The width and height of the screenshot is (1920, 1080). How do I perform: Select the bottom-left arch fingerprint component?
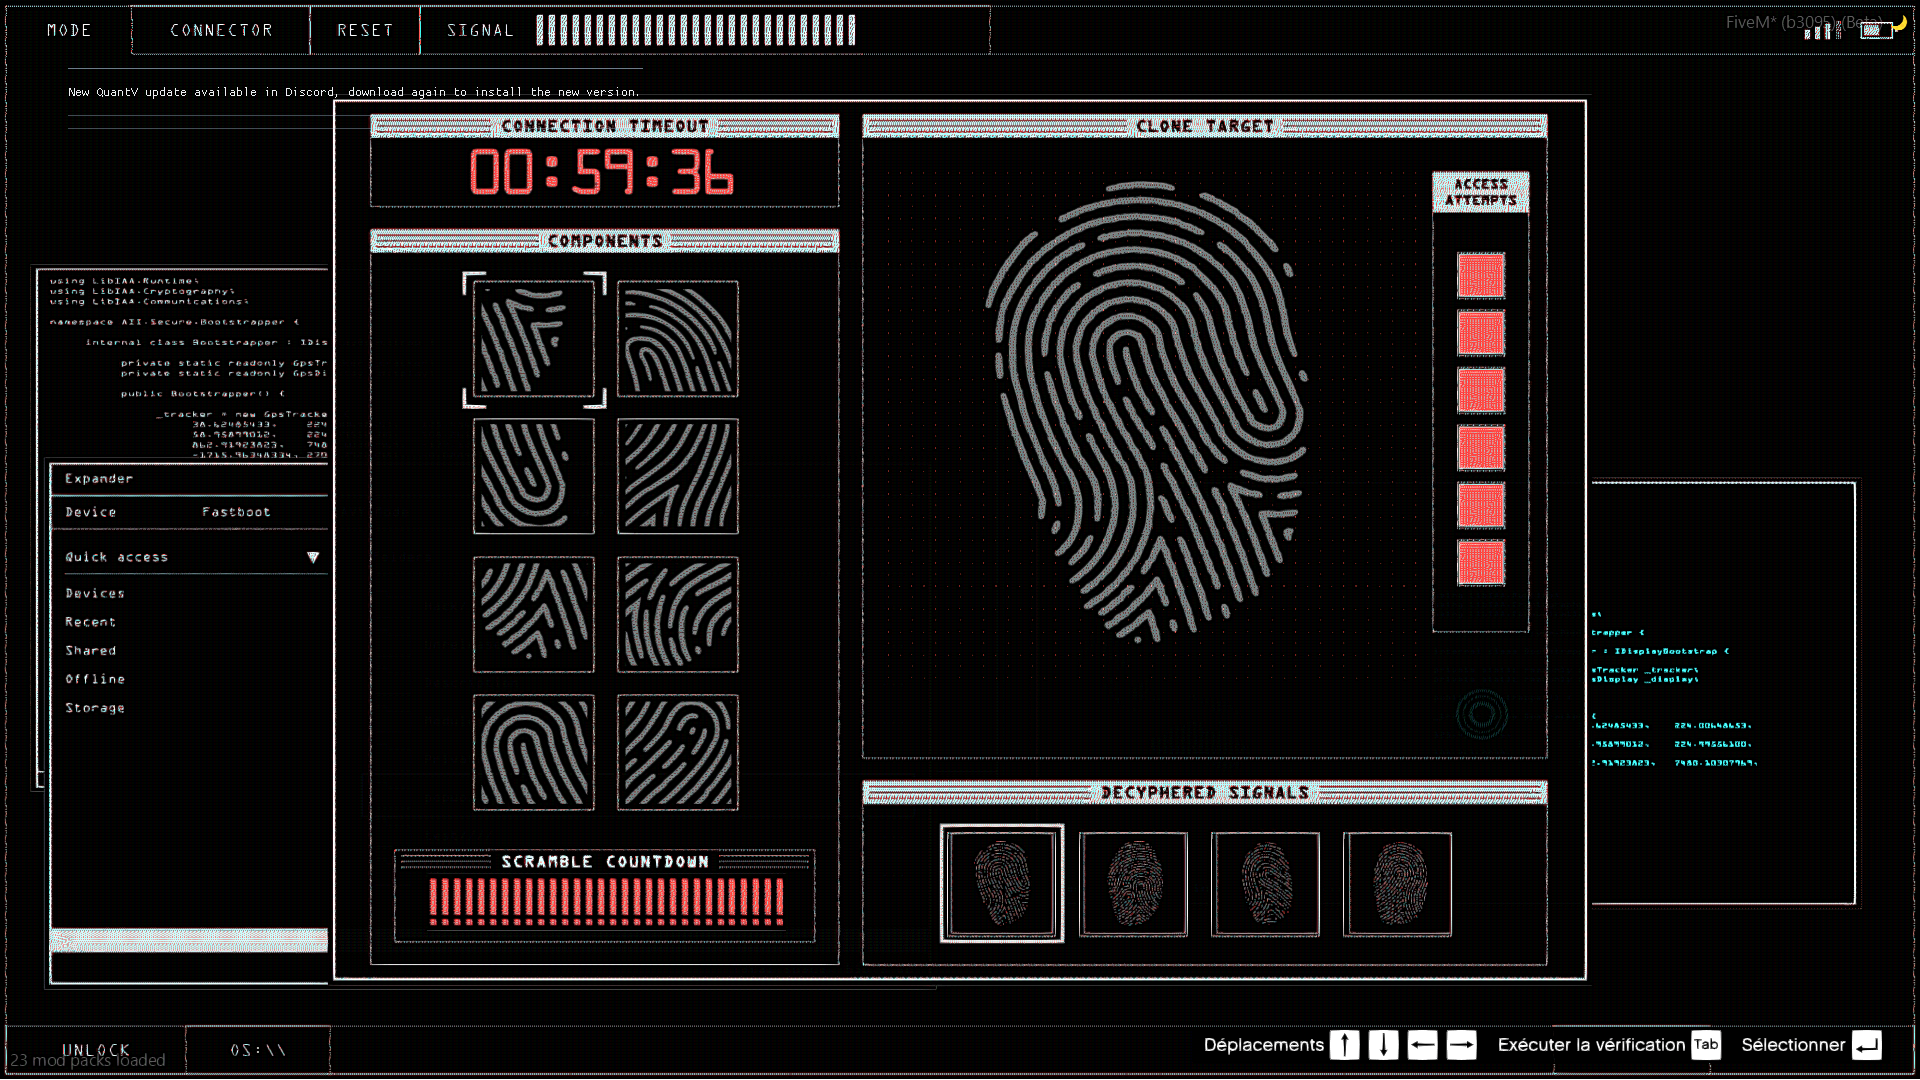click(x=533, y=752)
